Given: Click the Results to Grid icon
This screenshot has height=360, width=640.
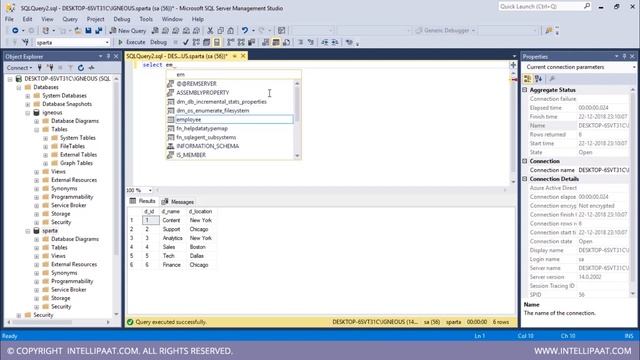Looking at the screenshot, I should point(276,42).
